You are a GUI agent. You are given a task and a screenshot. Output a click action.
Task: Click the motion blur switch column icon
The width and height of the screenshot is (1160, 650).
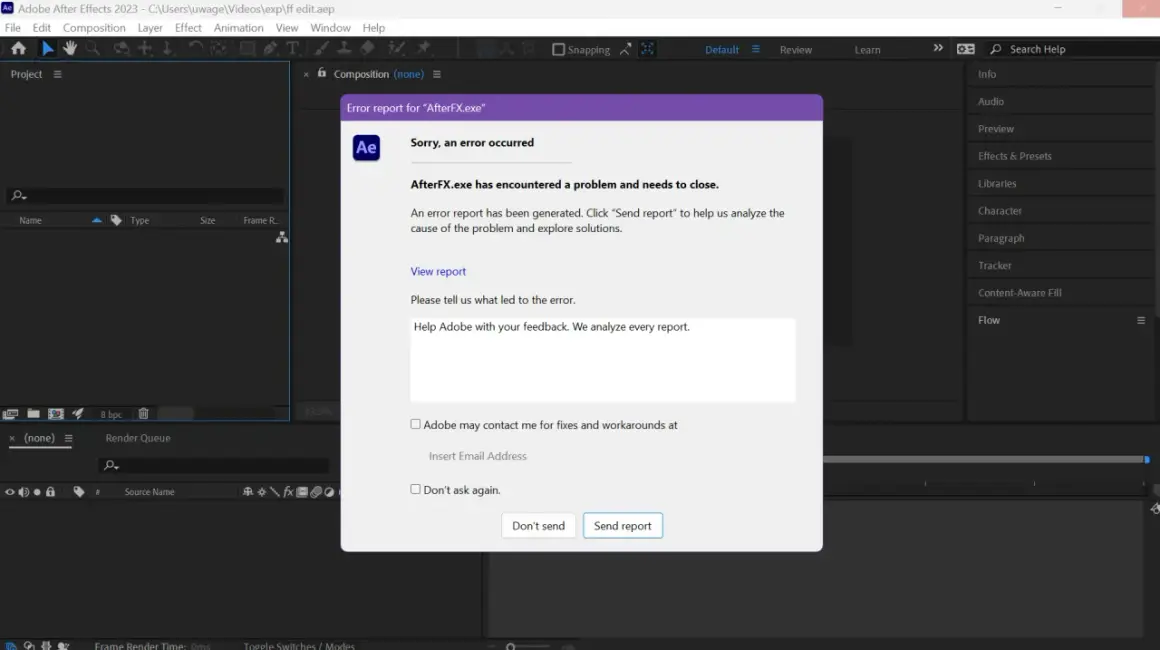pos(316,492)
